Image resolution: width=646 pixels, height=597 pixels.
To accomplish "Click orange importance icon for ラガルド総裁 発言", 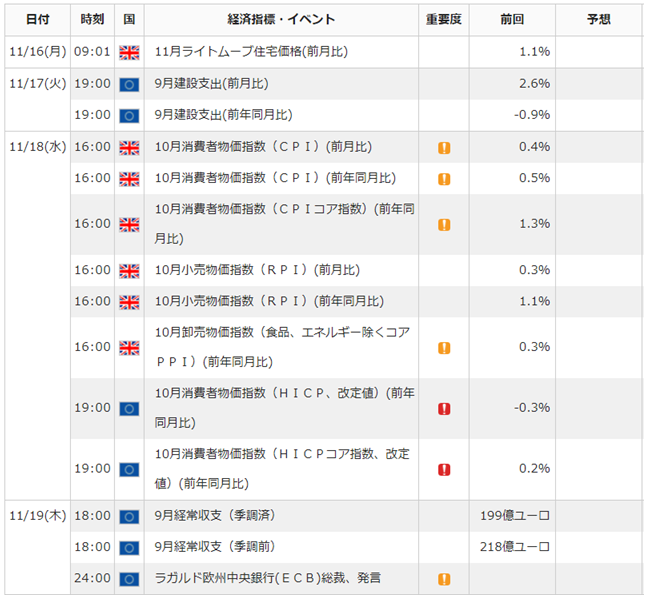I will coord(444,579).
